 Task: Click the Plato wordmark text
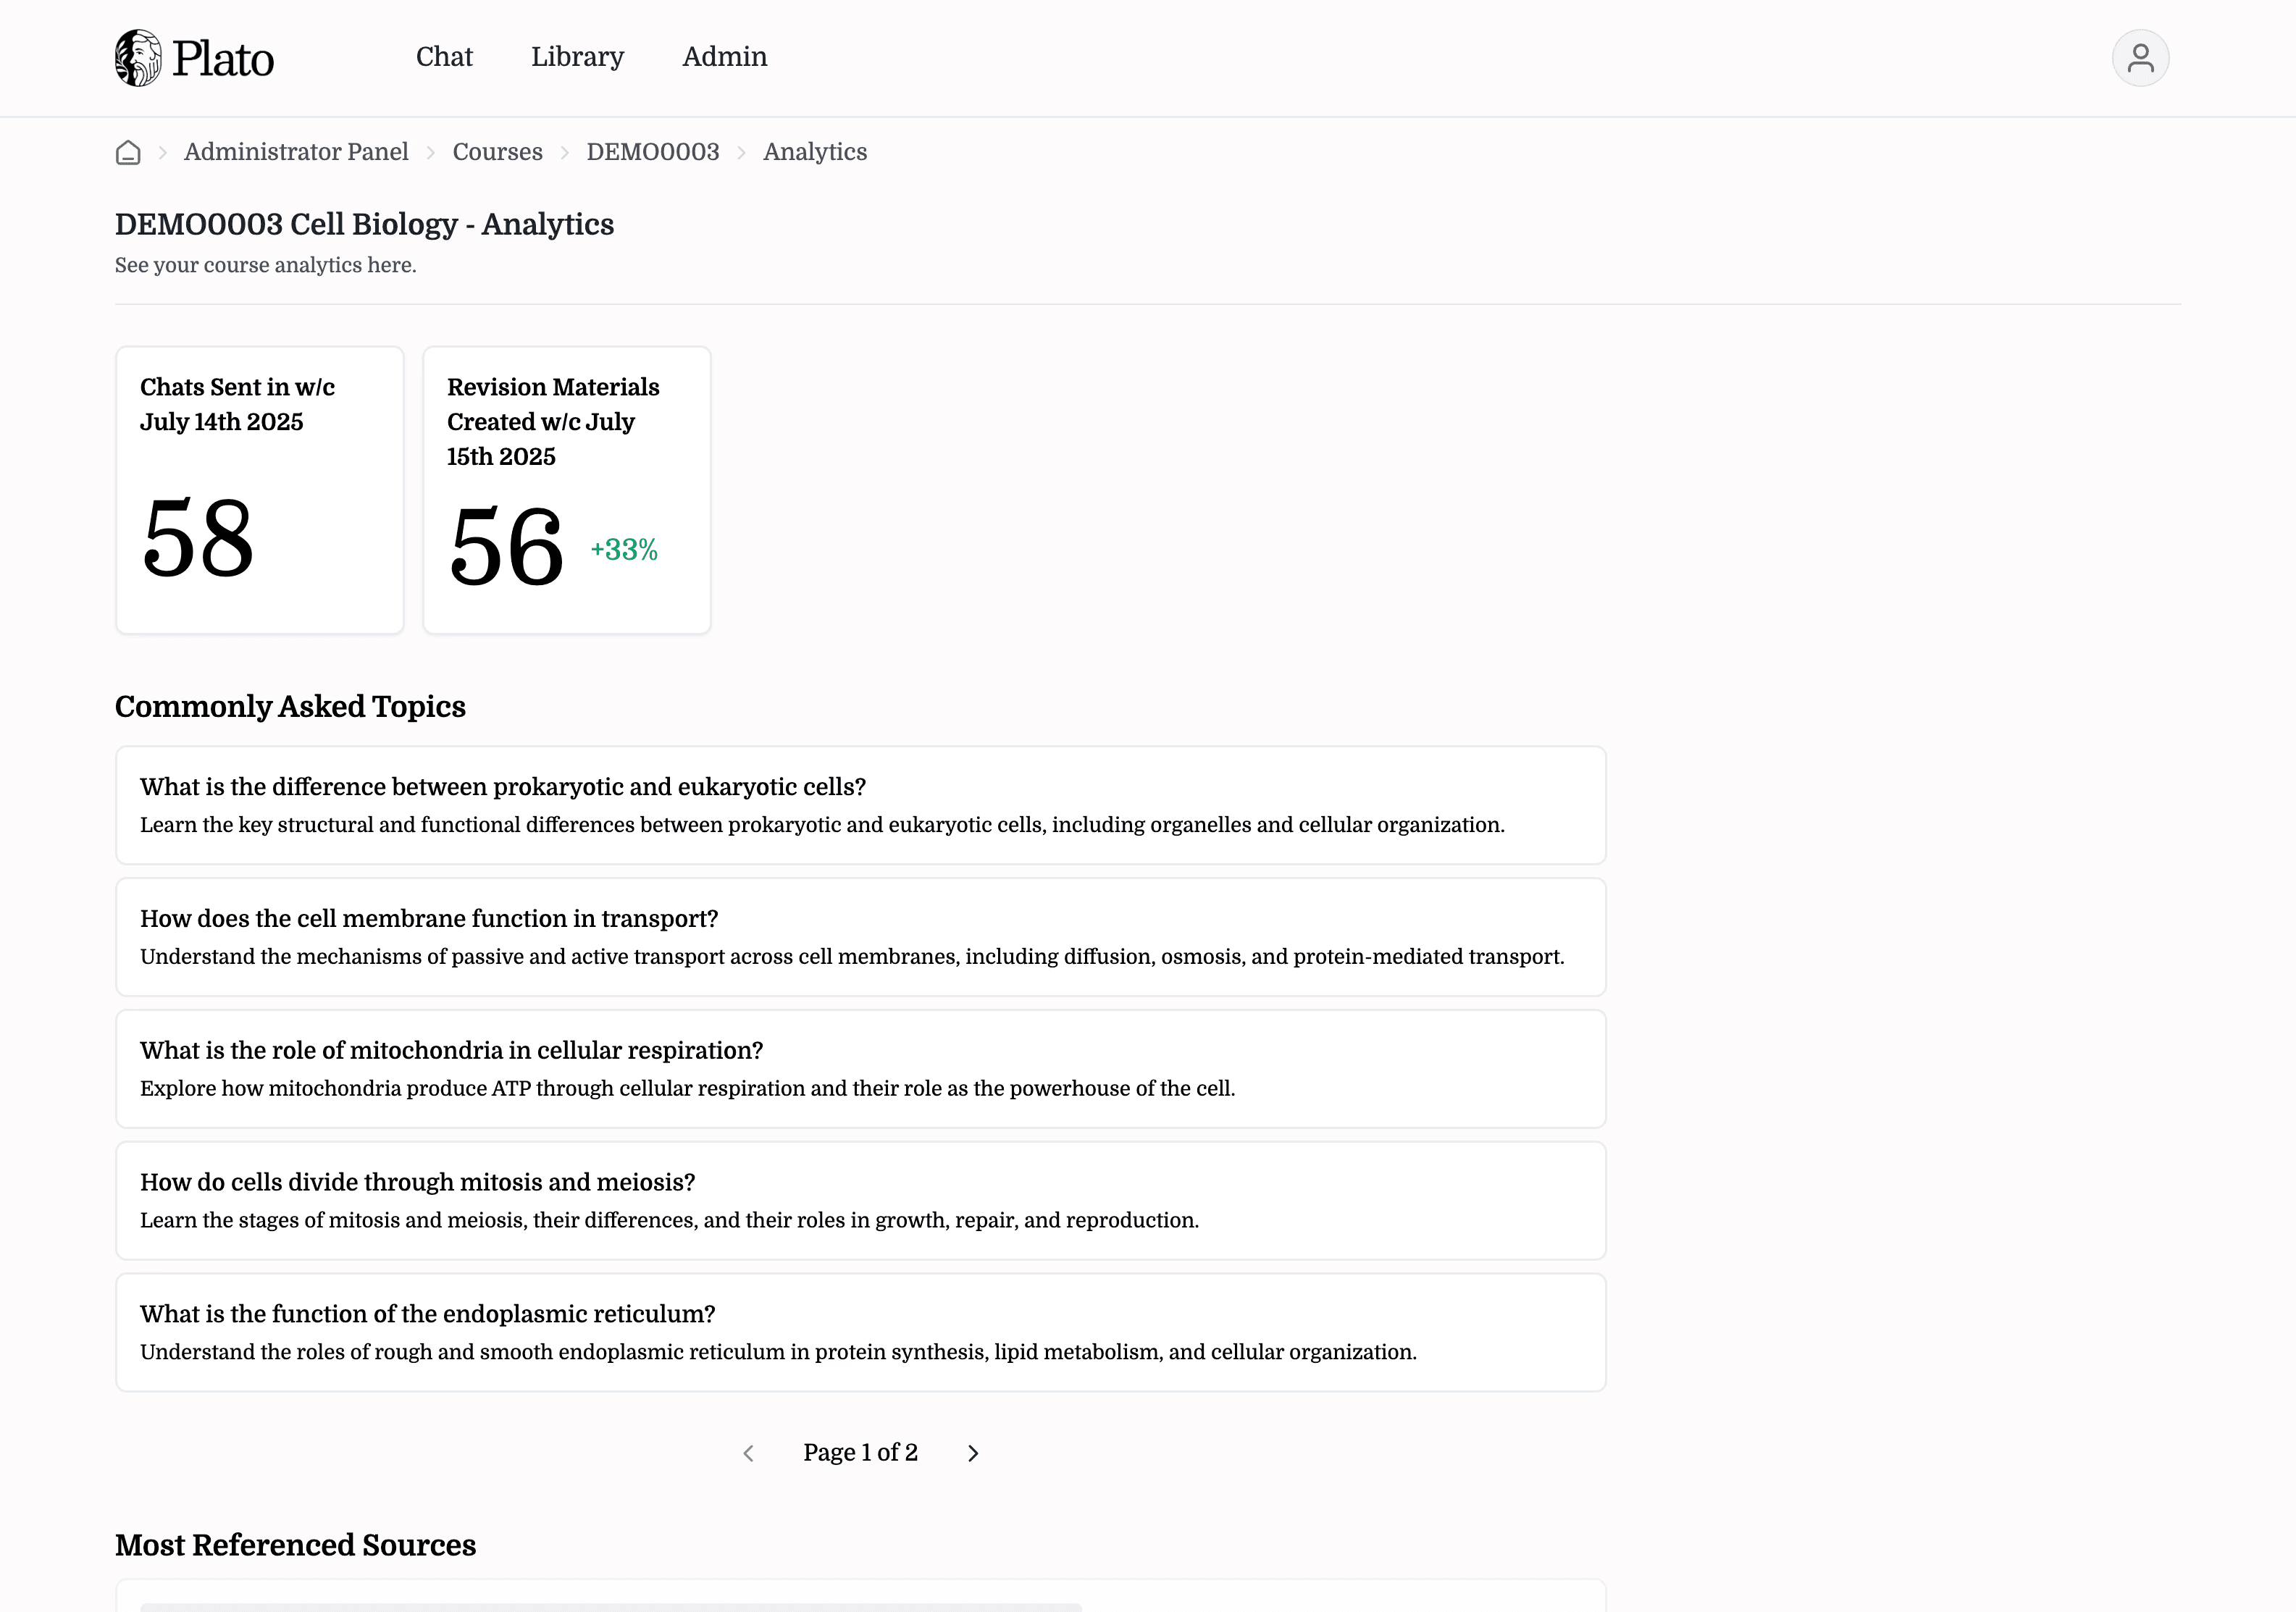coord(223,59)
